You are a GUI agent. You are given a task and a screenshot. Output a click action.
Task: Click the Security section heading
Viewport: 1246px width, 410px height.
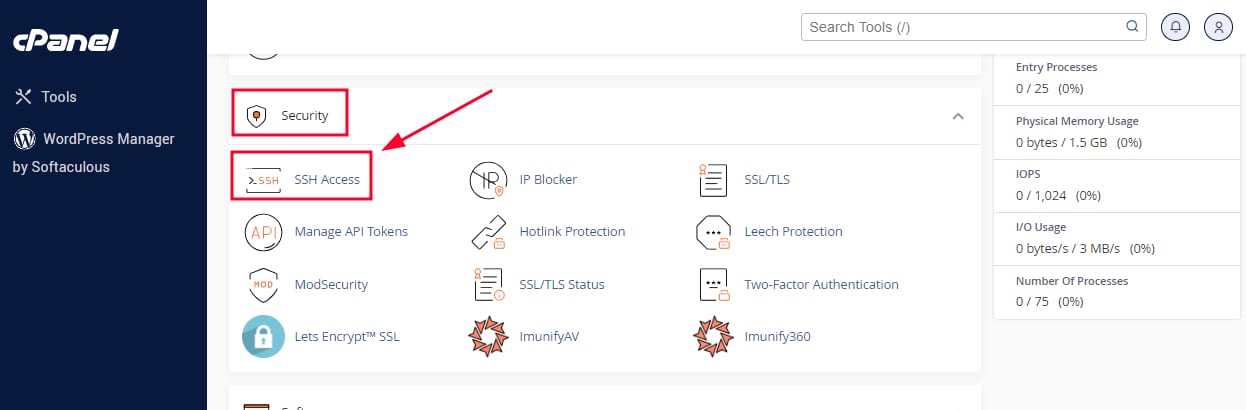[304, 116]
